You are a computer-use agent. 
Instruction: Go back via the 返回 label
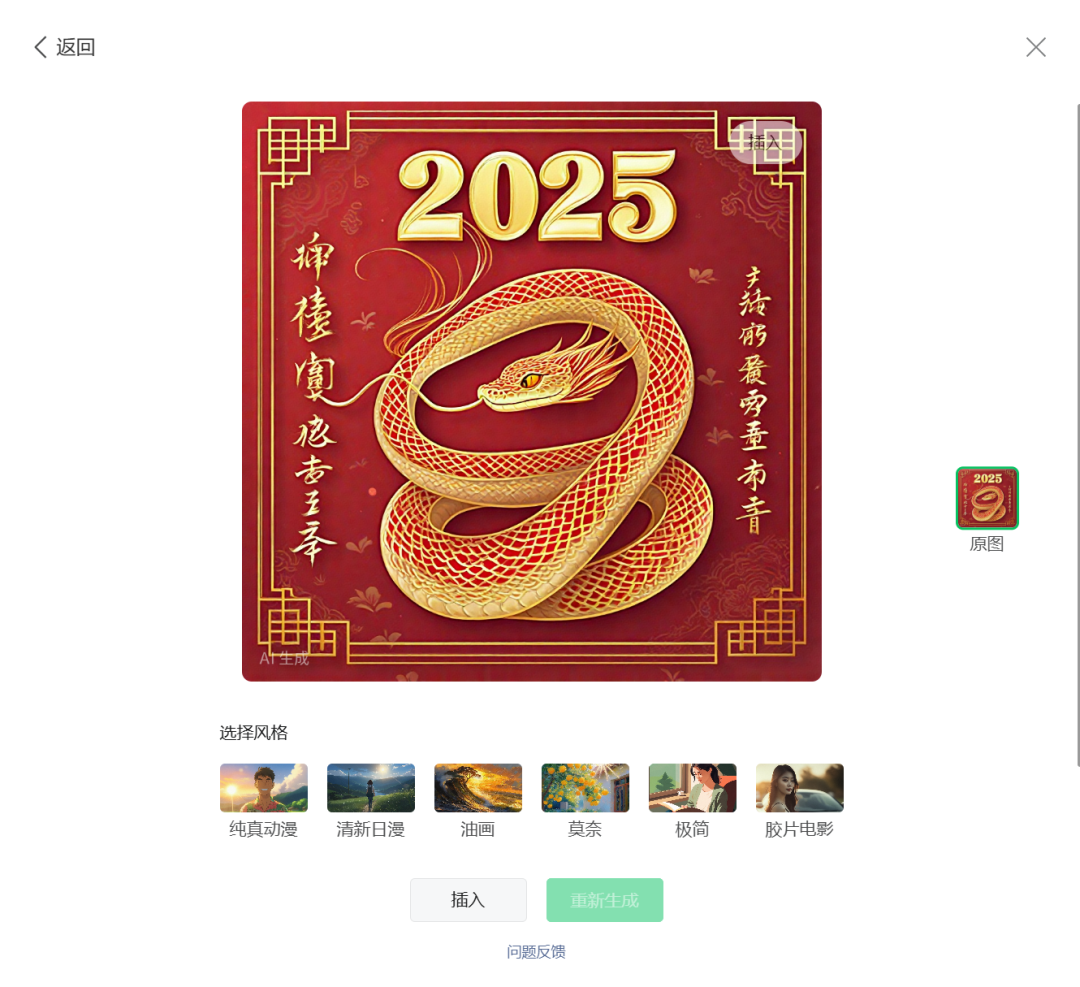coord(76,48)
